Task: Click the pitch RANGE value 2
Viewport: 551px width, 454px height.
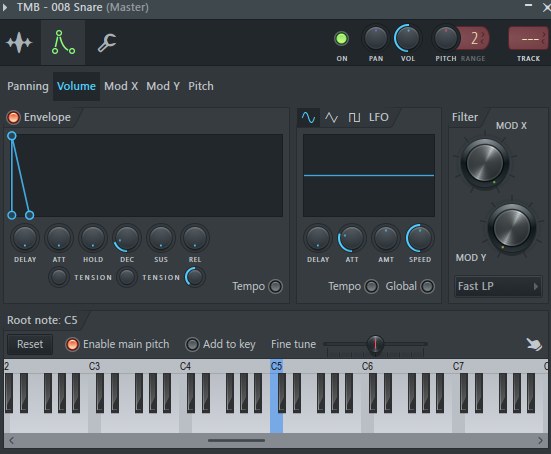Action: (474, 38)
